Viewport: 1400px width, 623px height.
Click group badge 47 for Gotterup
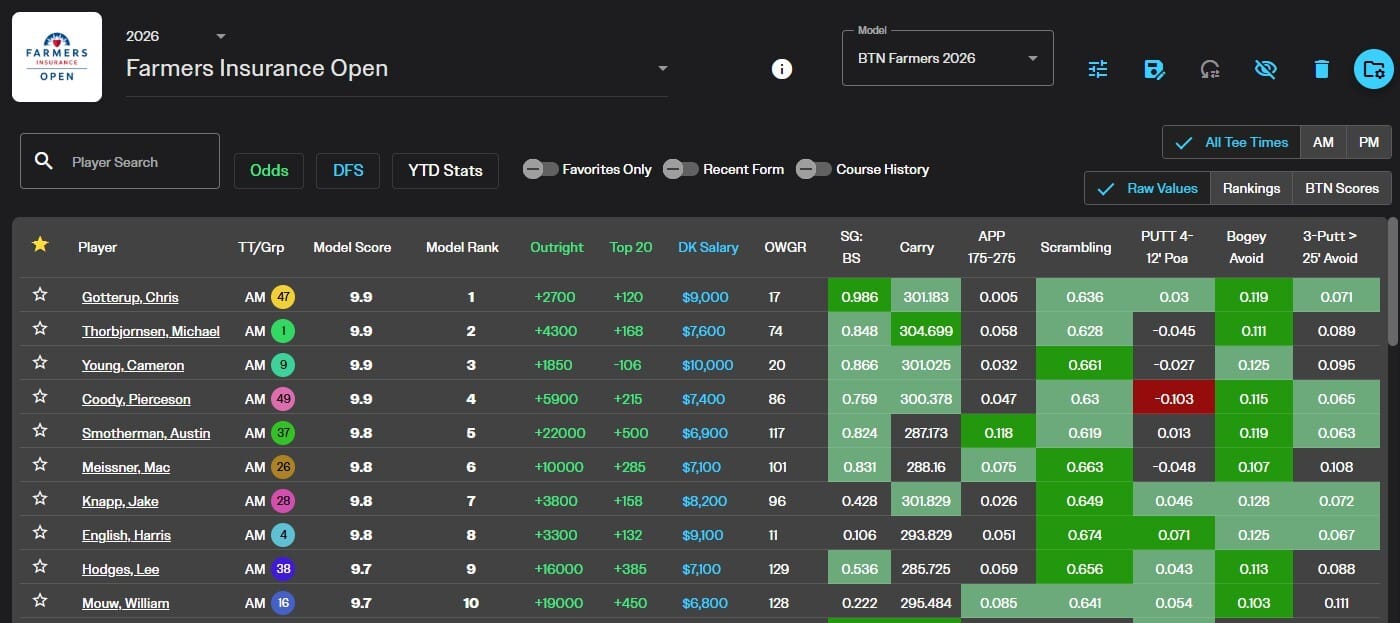283,297
